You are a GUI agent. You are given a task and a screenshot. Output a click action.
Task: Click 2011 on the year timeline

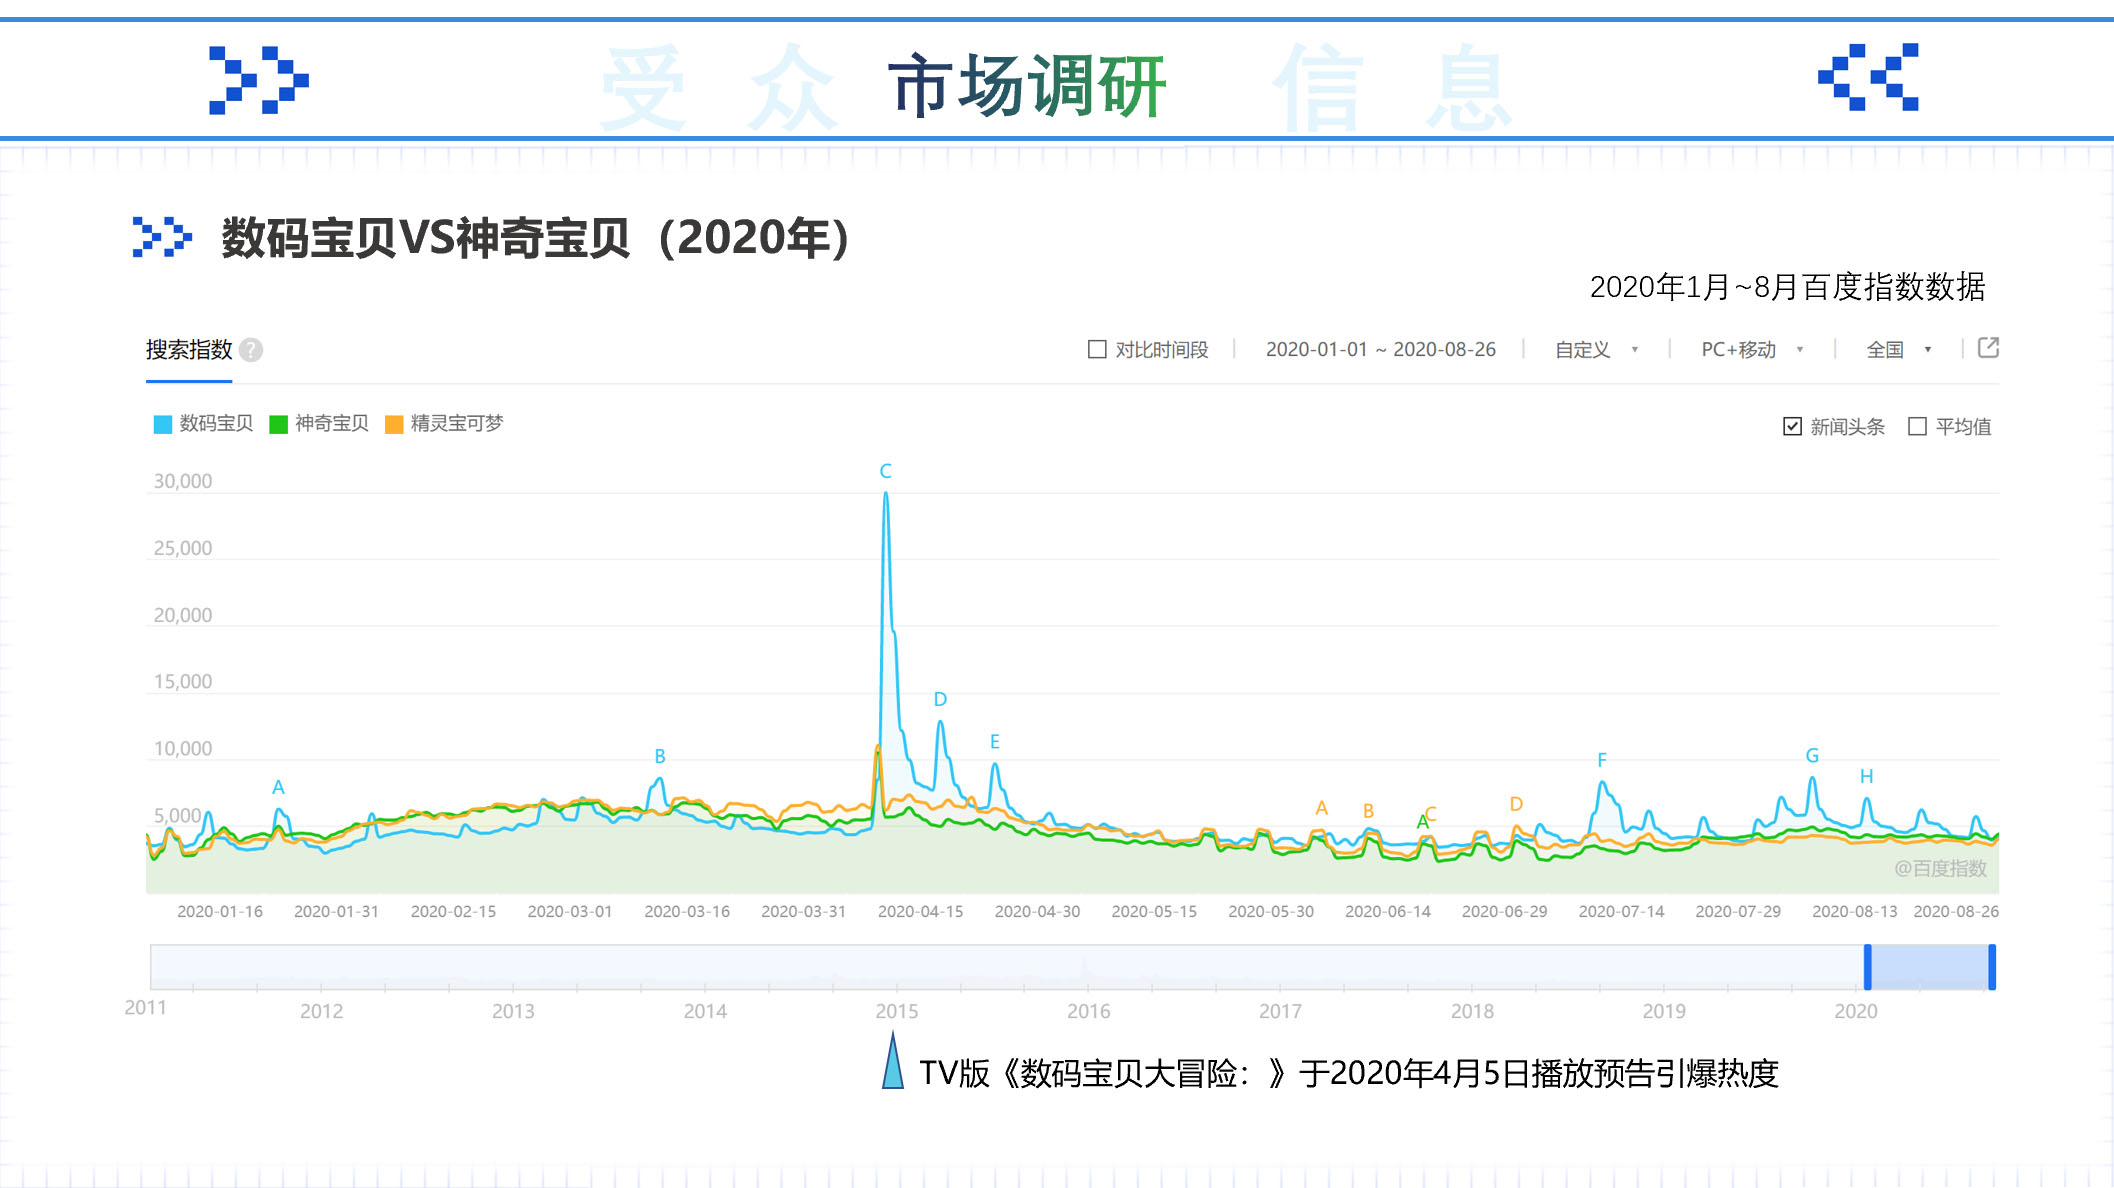[x=146, y=1008]
